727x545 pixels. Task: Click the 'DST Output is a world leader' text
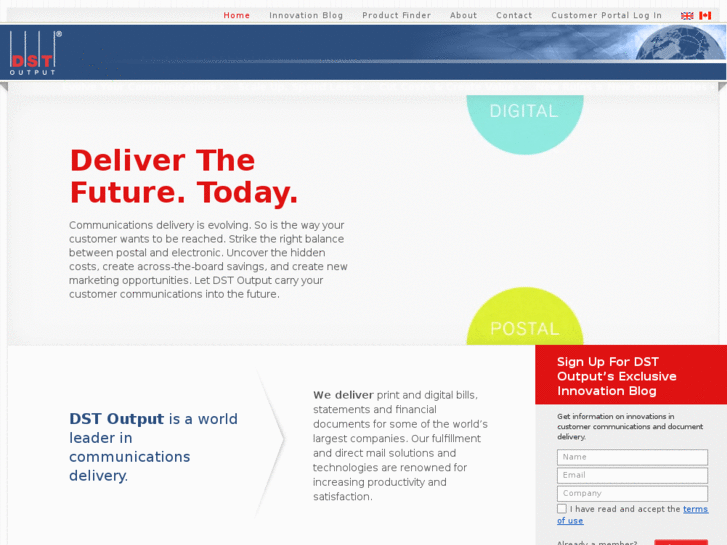[153, 447]
